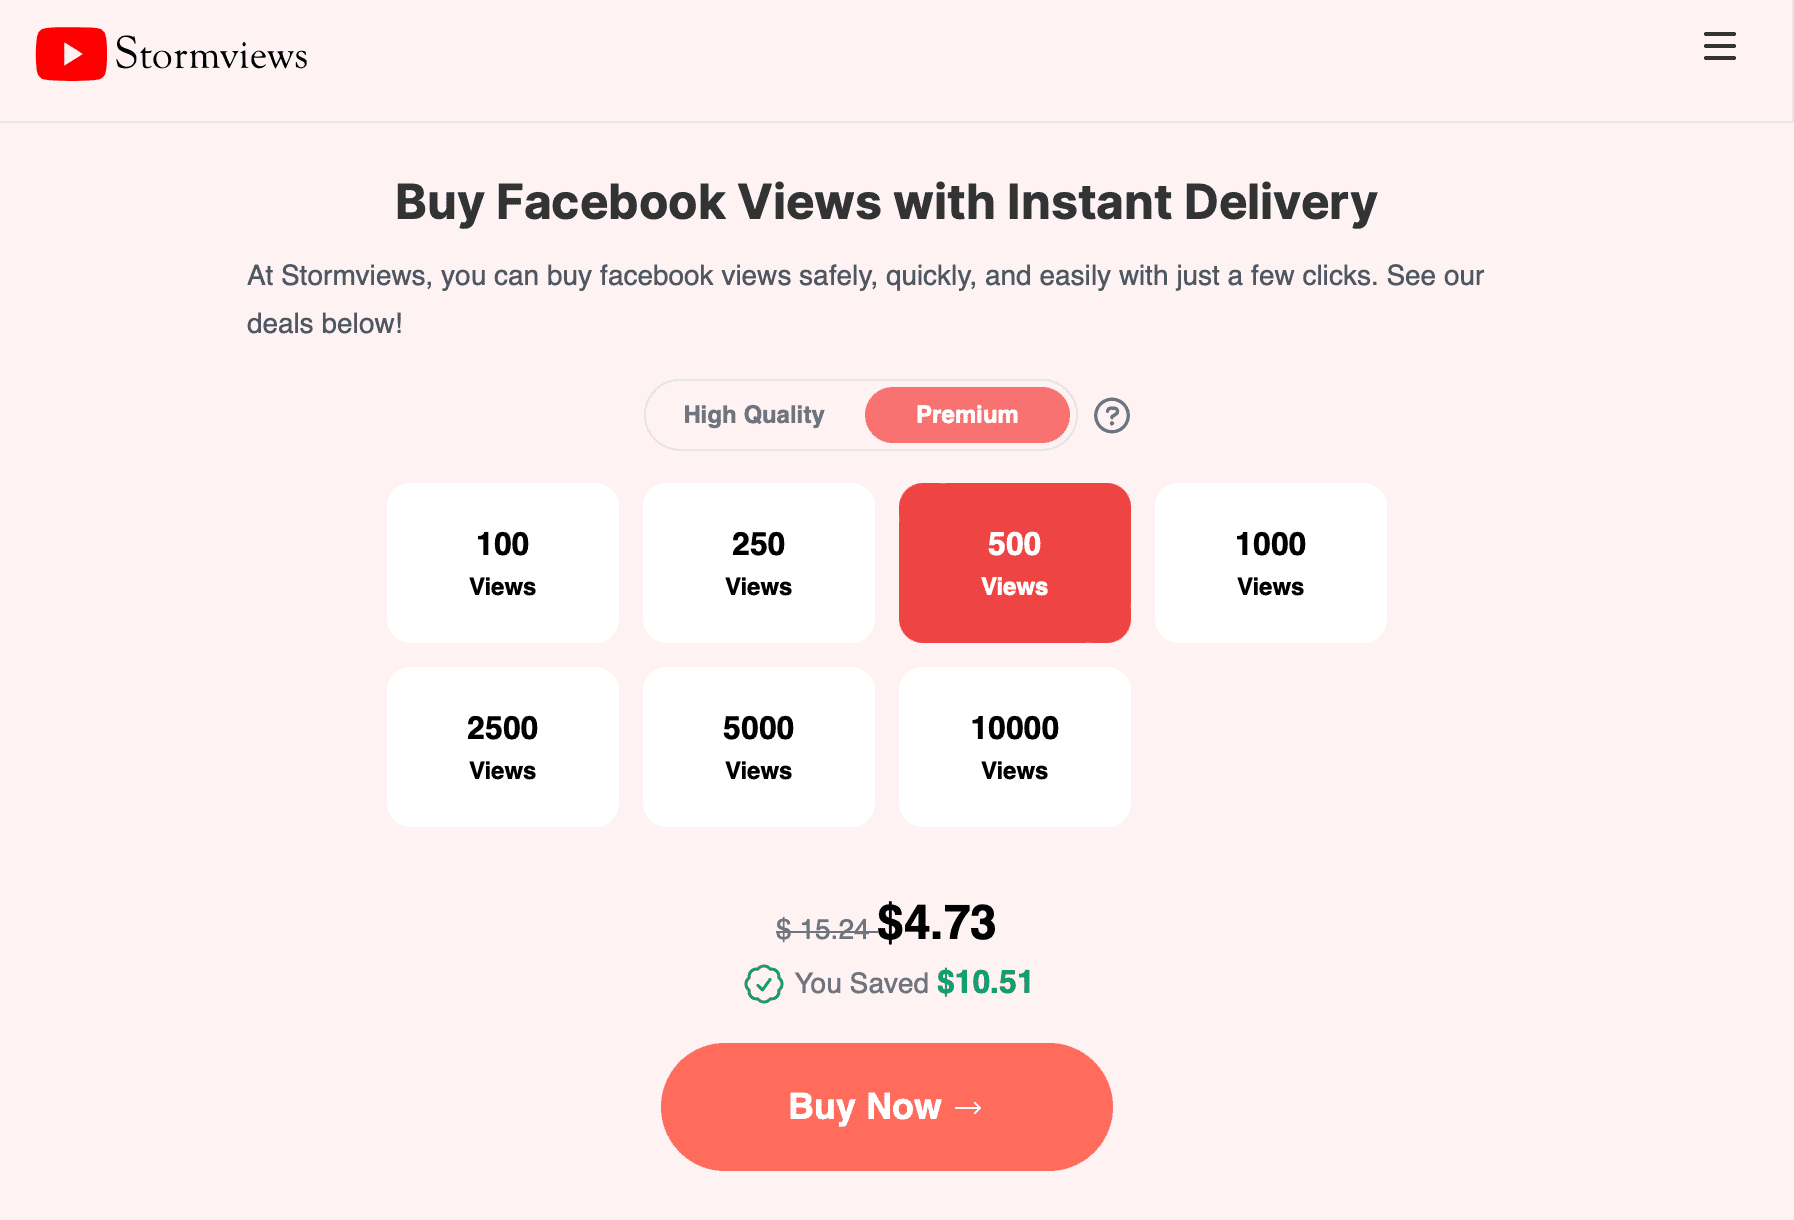This screenshot has width=1794, height=1220.
Task: Select the Premium quality toggle
Action: pos(967,415)
